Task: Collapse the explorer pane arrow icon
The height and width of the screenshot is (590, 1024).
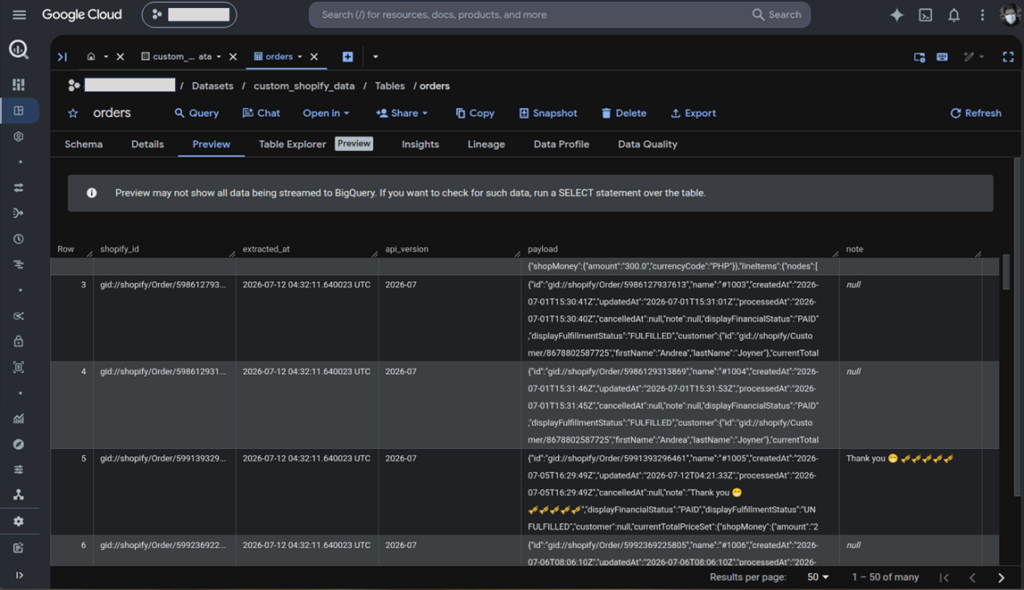Action: point(62,57)
